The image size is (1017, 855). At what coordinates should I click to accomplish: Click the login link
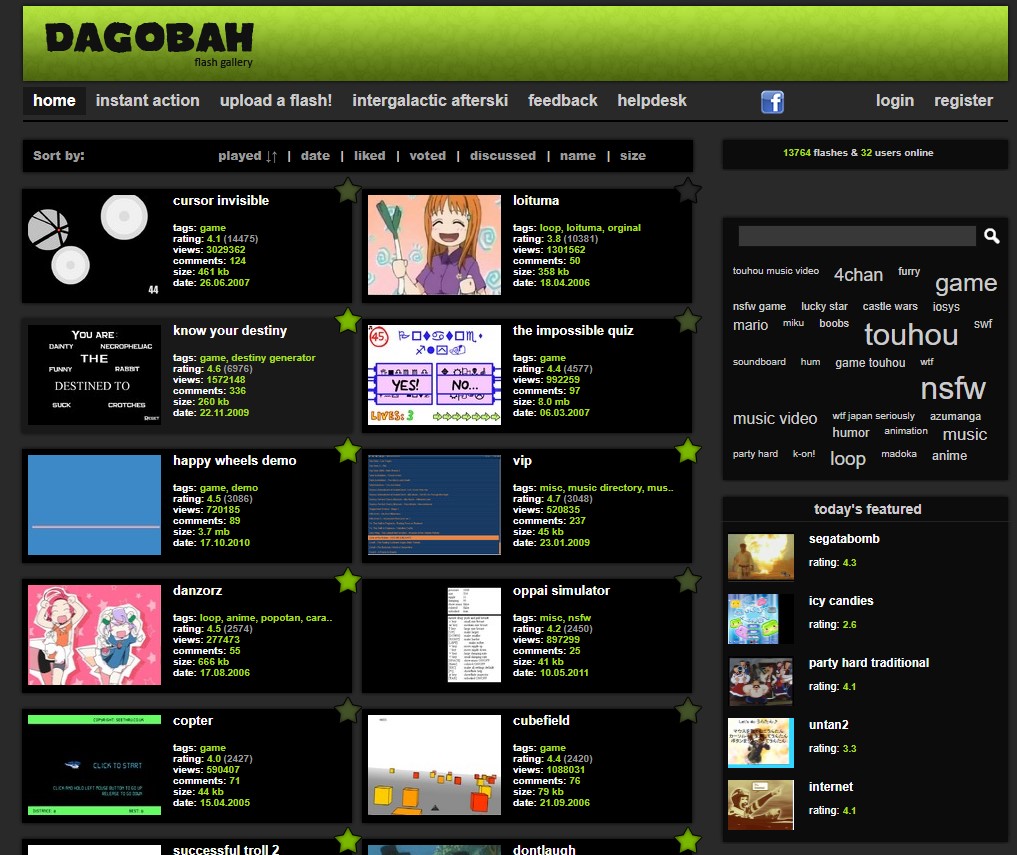point(894,101)
